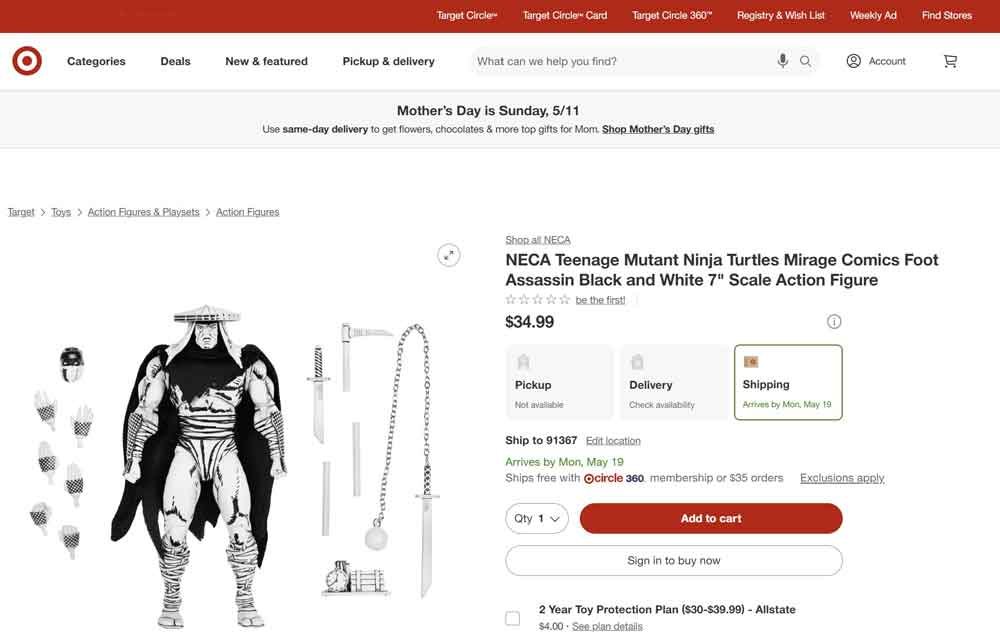The image size is (1000, 641).
Task: Open the Shop all NECA link
Action: [537, 239]
